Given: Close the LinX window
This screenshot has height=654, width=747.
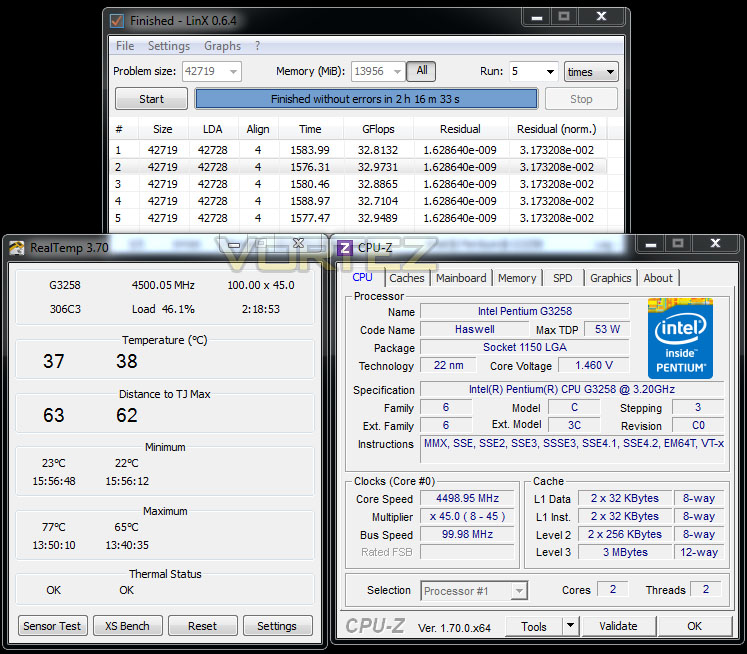Looking at the screenshot, I should (x=601, y=17).
